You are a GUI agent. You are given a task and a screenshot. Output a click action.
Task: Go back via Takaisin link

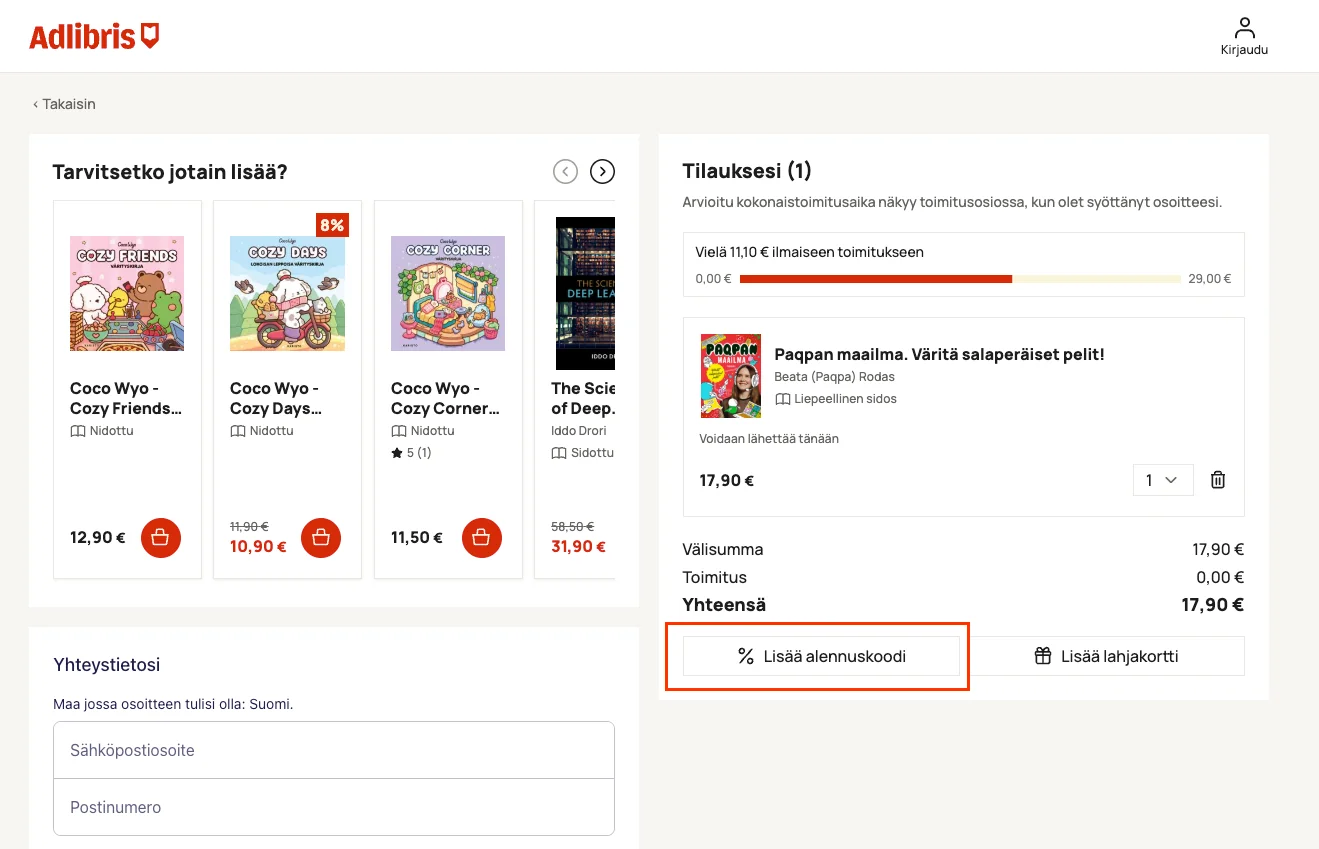64,104
